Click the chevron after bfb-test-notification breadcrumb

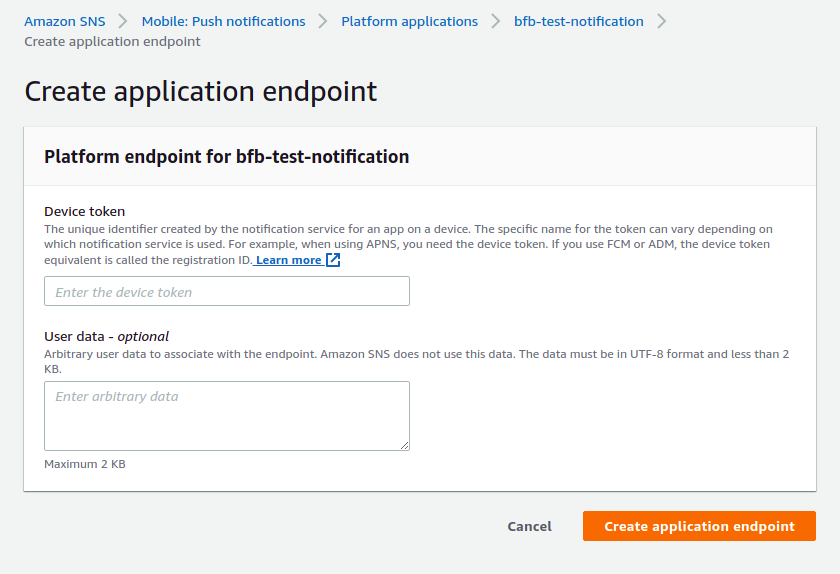[661, 21]
